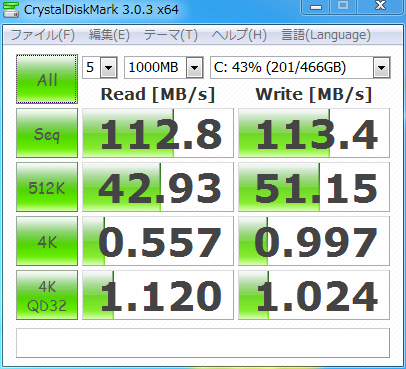Select the 512K write result 51.15
Image resolution: width=406 pixels, height=369 pixels.
314,187
